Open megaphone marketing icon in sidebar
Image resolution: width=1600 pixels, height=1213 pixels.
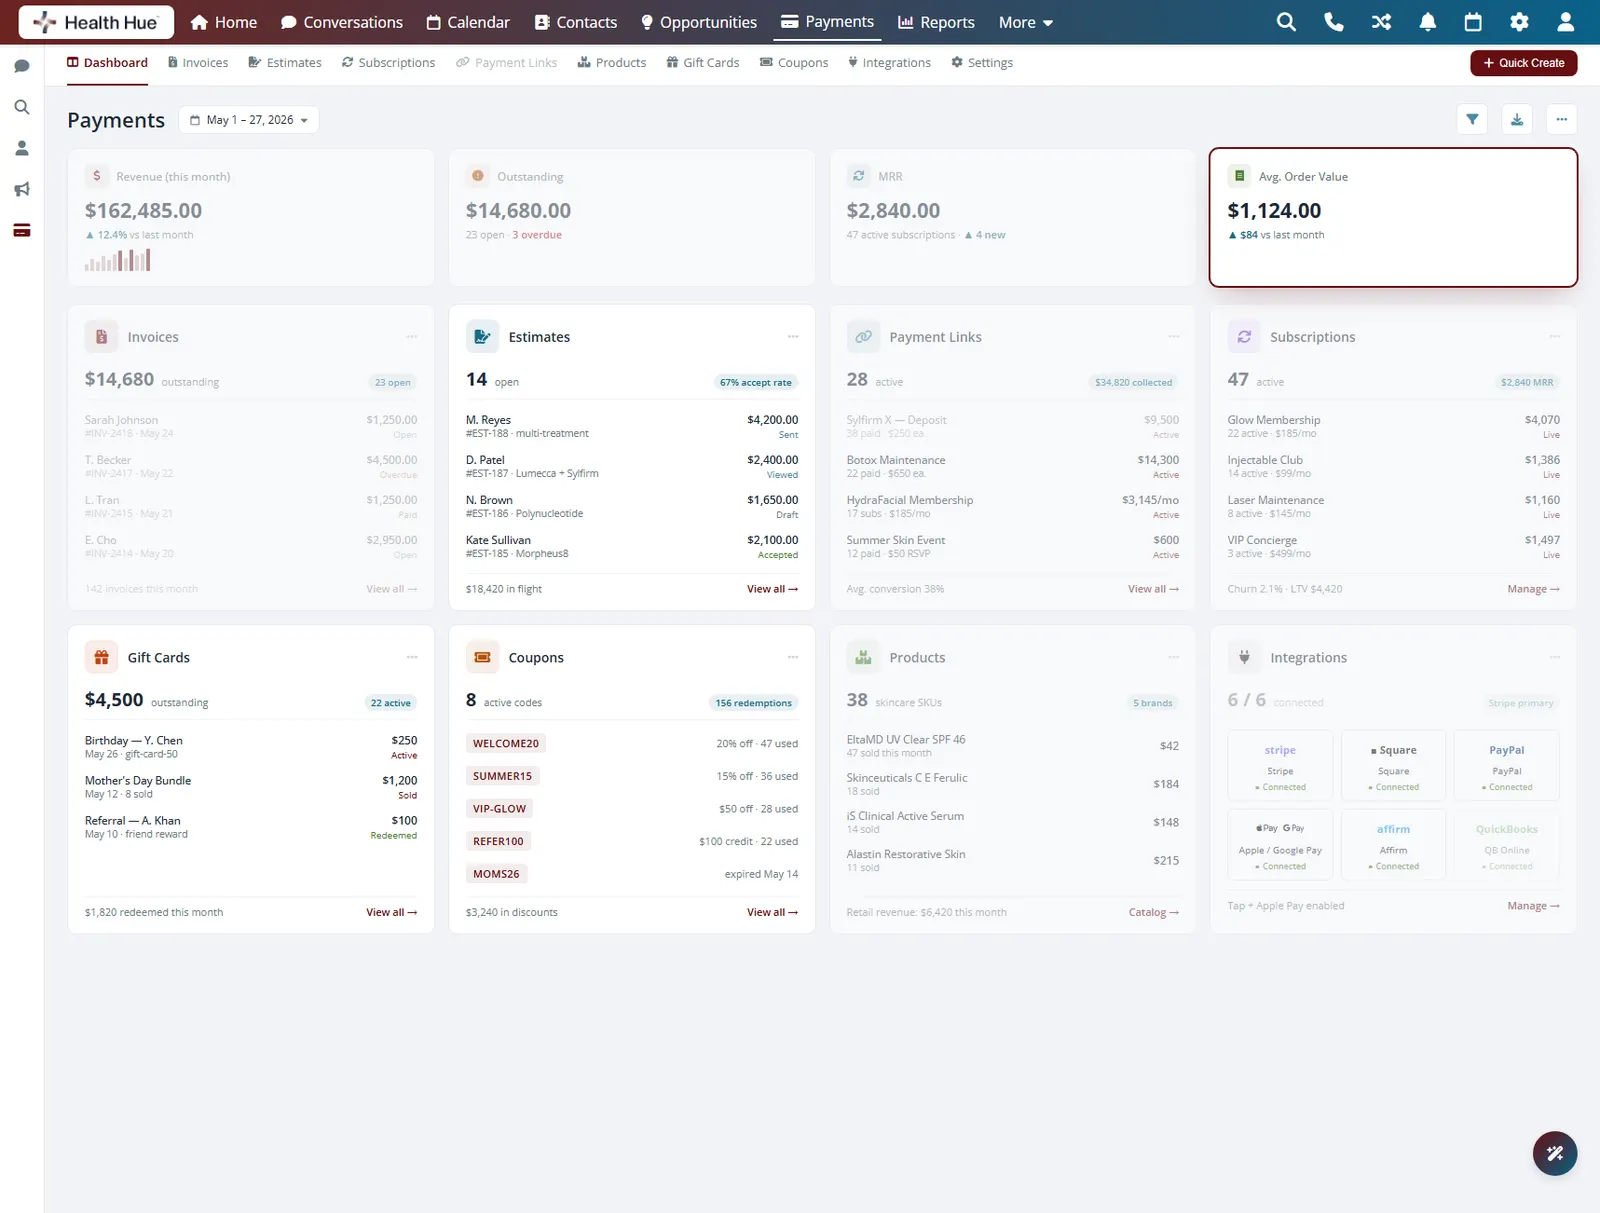click(22, 189)
